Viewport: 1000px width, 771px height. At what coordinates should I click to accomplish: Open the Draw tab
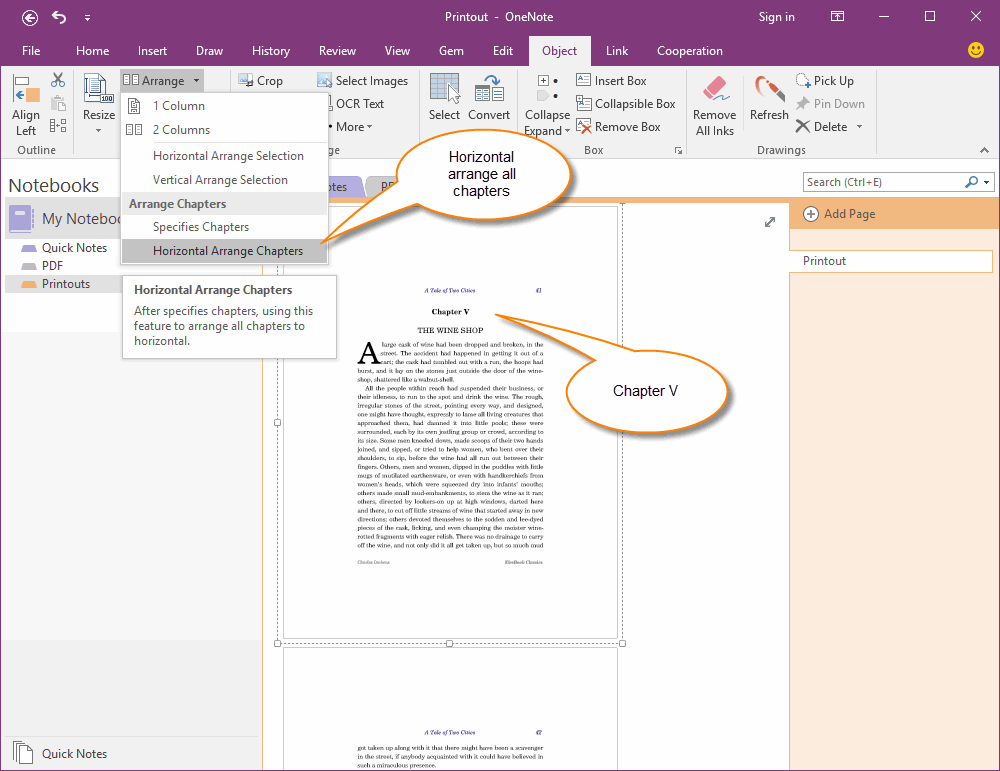pos(209,51)
